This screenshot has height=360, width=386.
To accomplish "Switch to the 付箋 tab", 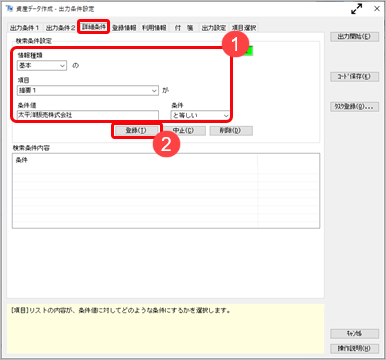I will click(x=184, y=28).
